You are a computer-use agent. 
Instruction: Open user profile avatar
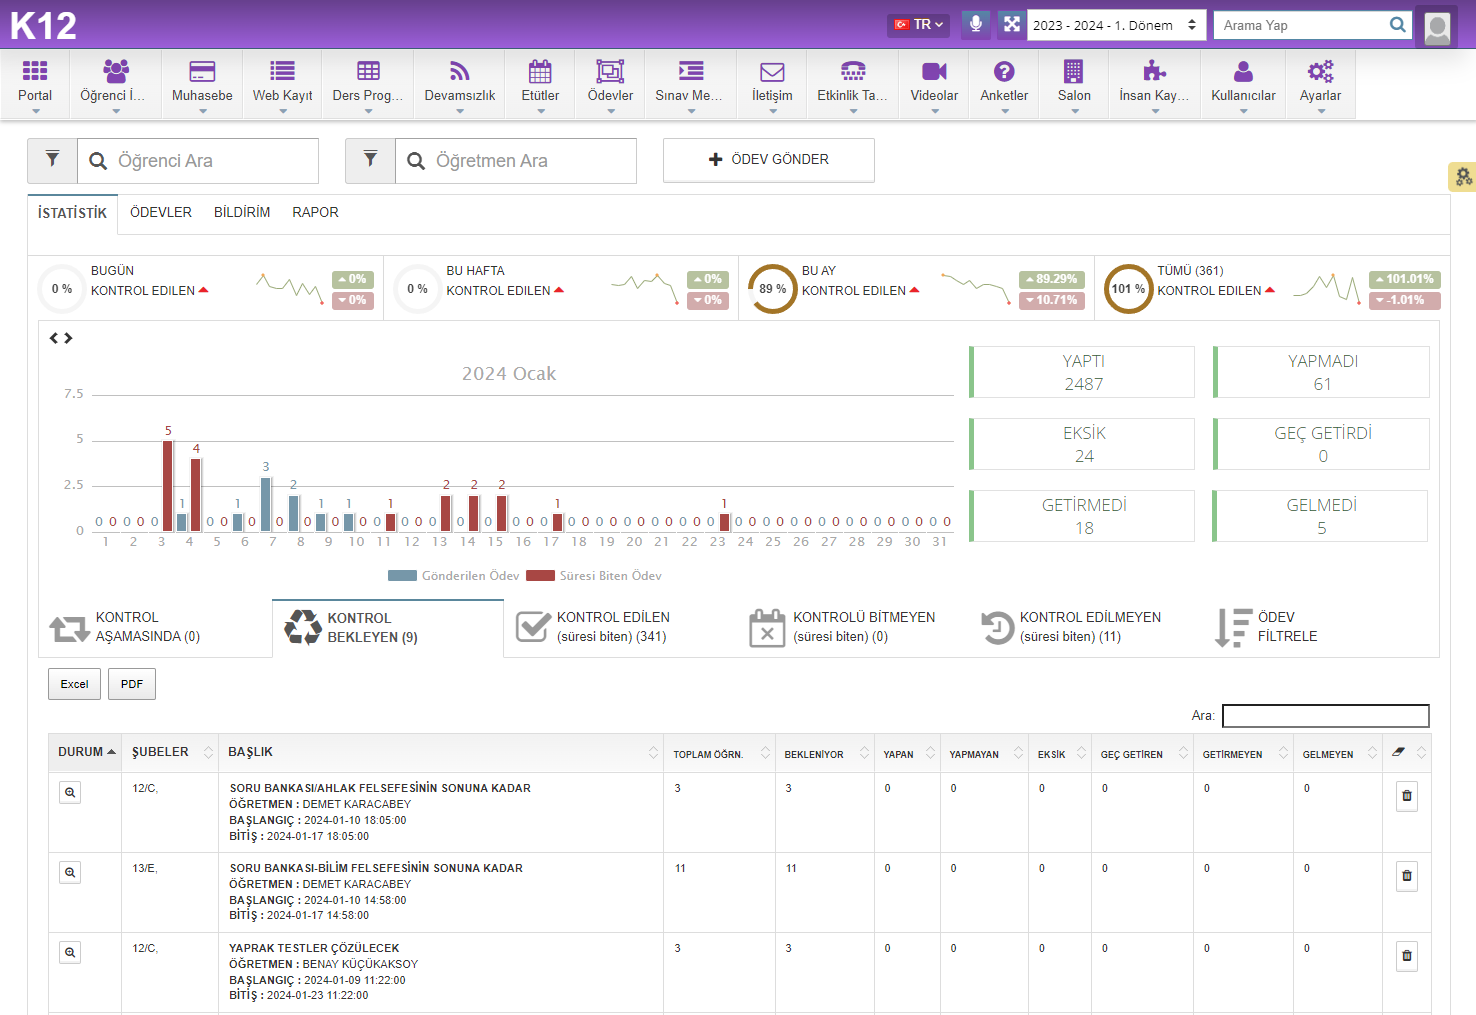(x=1437, y=27)
